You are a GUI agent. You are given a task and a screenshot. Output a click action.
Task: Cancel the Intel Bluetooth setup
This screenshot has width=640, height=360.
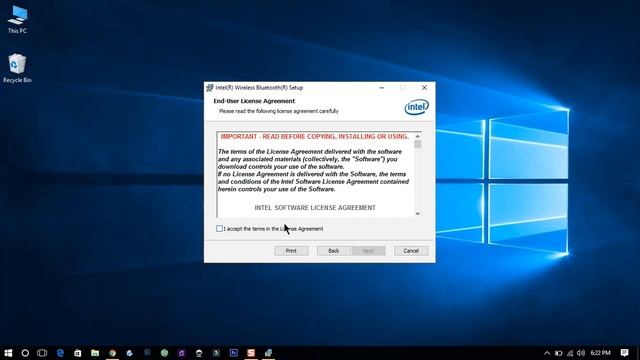coord(411,251)
